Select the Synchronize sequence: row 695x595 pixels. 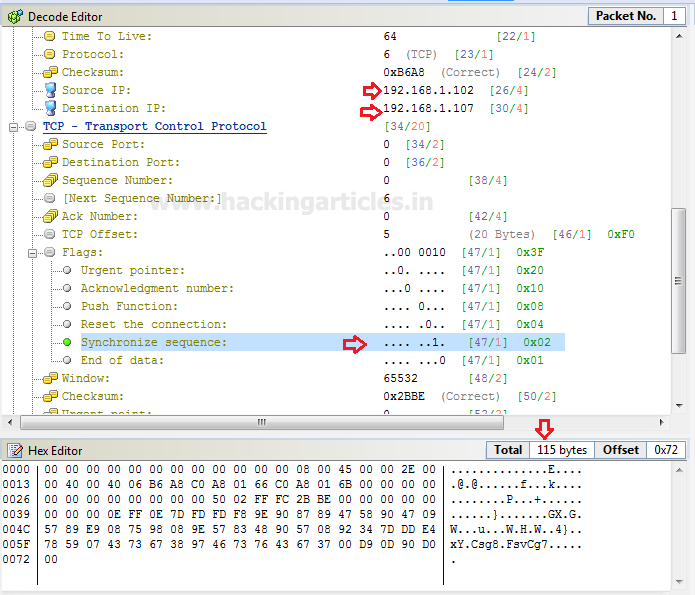(322, 342)
